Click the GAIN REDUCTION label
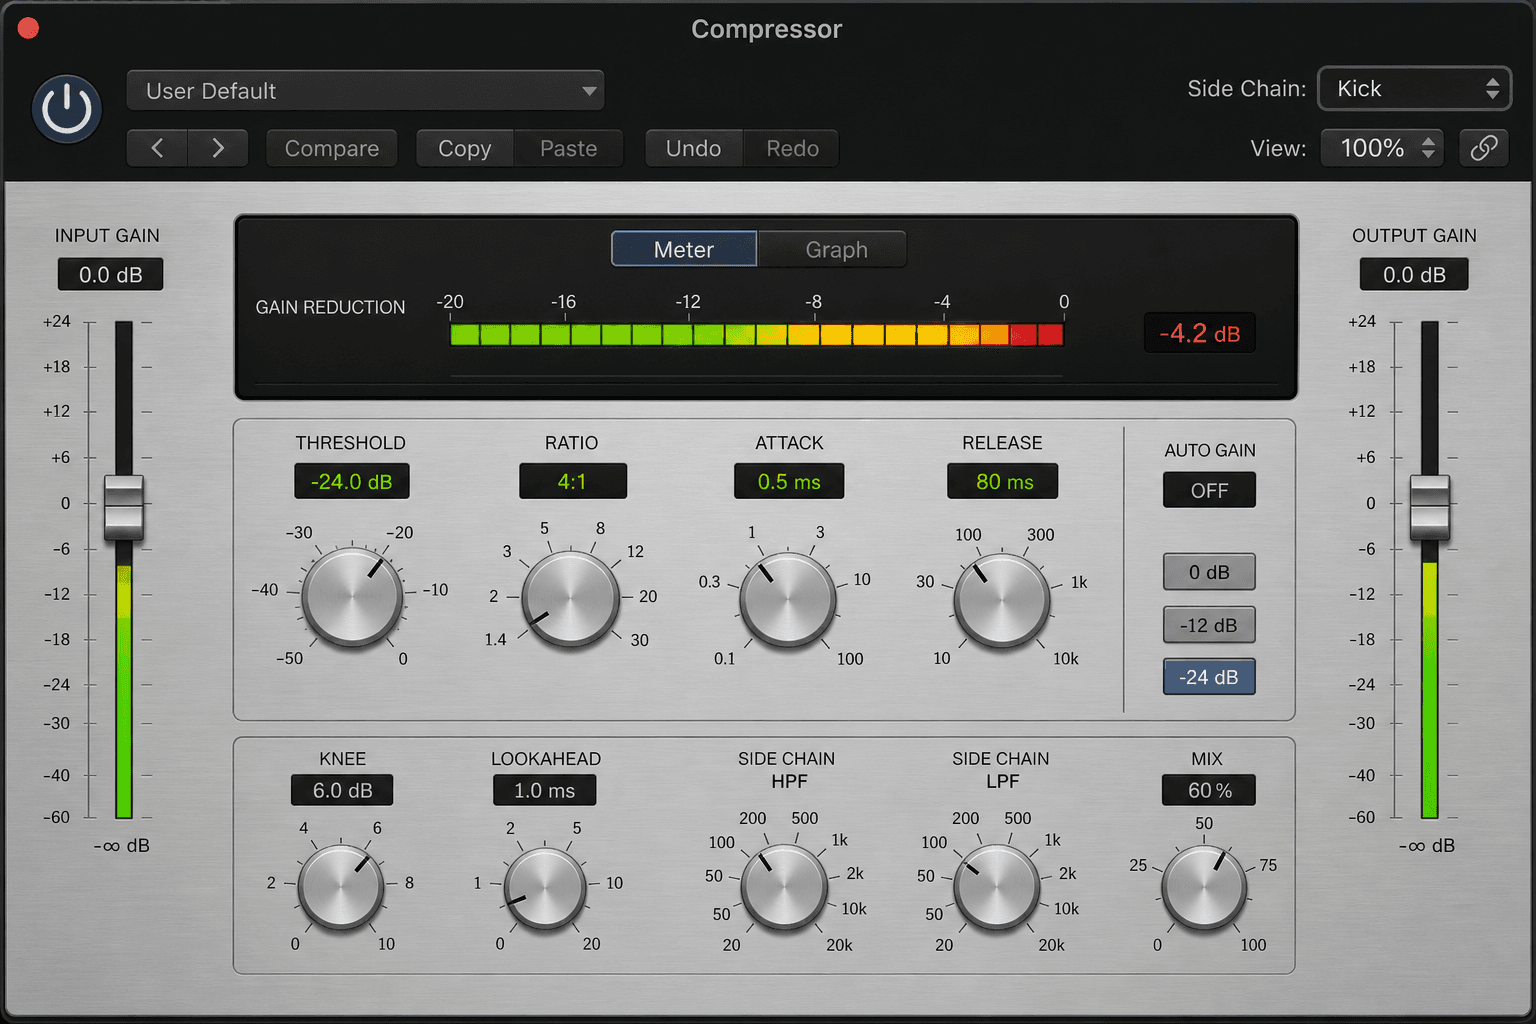 point(330,307)
